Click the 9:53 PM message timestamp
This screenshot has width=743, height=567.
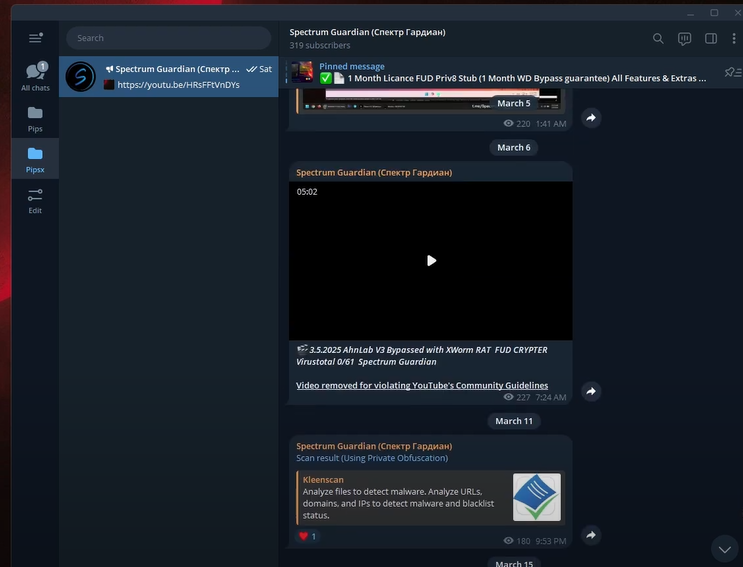(x=551, y=541)
